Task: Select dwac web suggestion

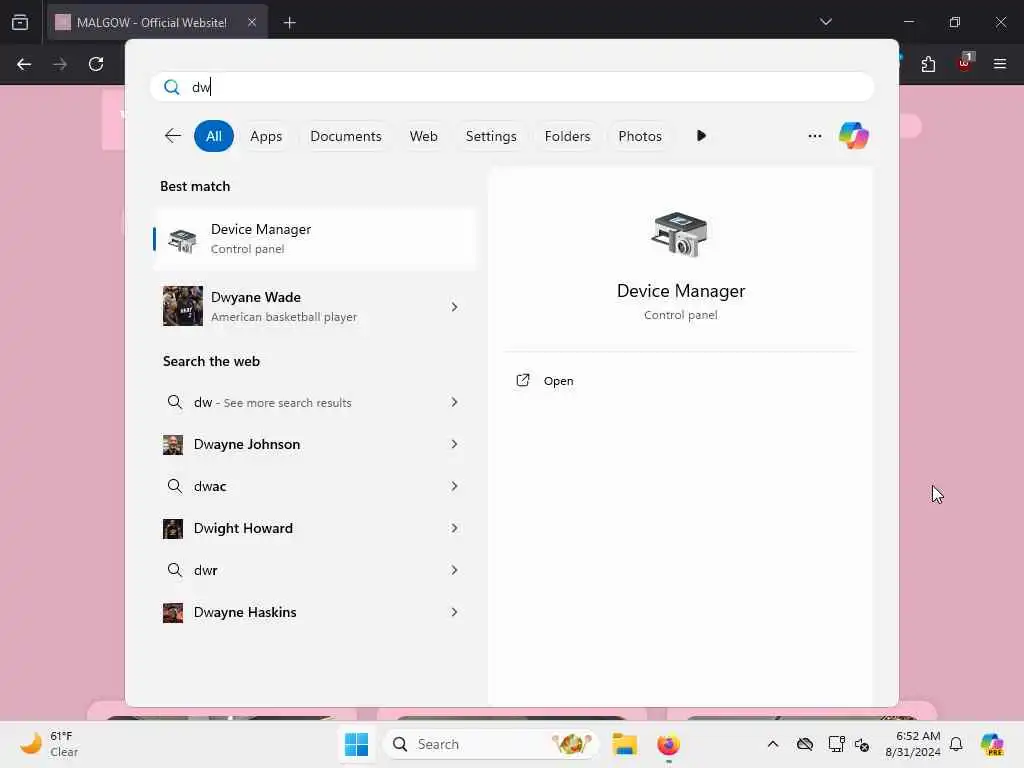Action: 315,486
